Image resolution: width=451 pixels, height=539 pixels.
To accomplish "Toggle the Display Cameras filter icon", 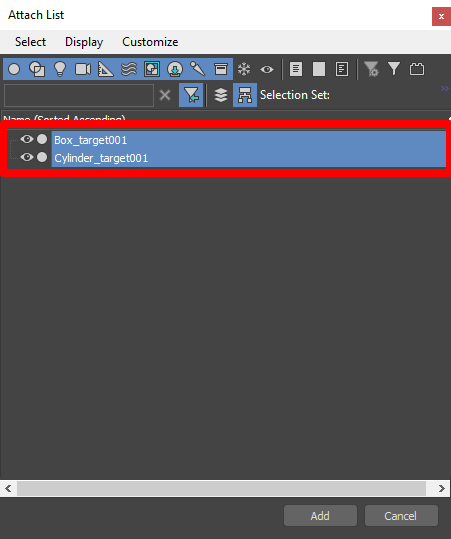I will coord(83,69).
